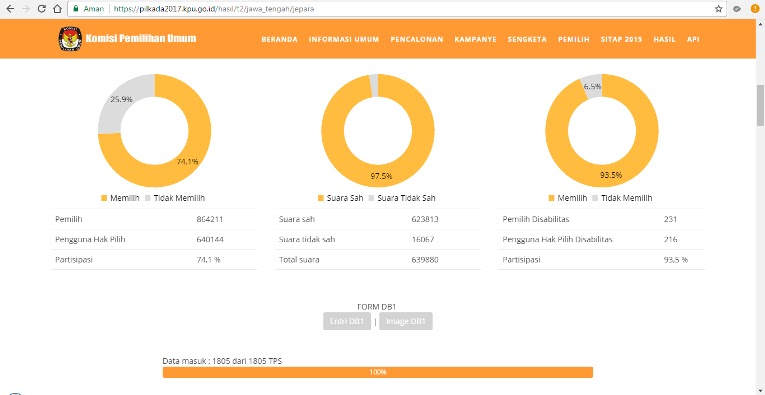Click the grey extension icon beside the star

[737, 9]
